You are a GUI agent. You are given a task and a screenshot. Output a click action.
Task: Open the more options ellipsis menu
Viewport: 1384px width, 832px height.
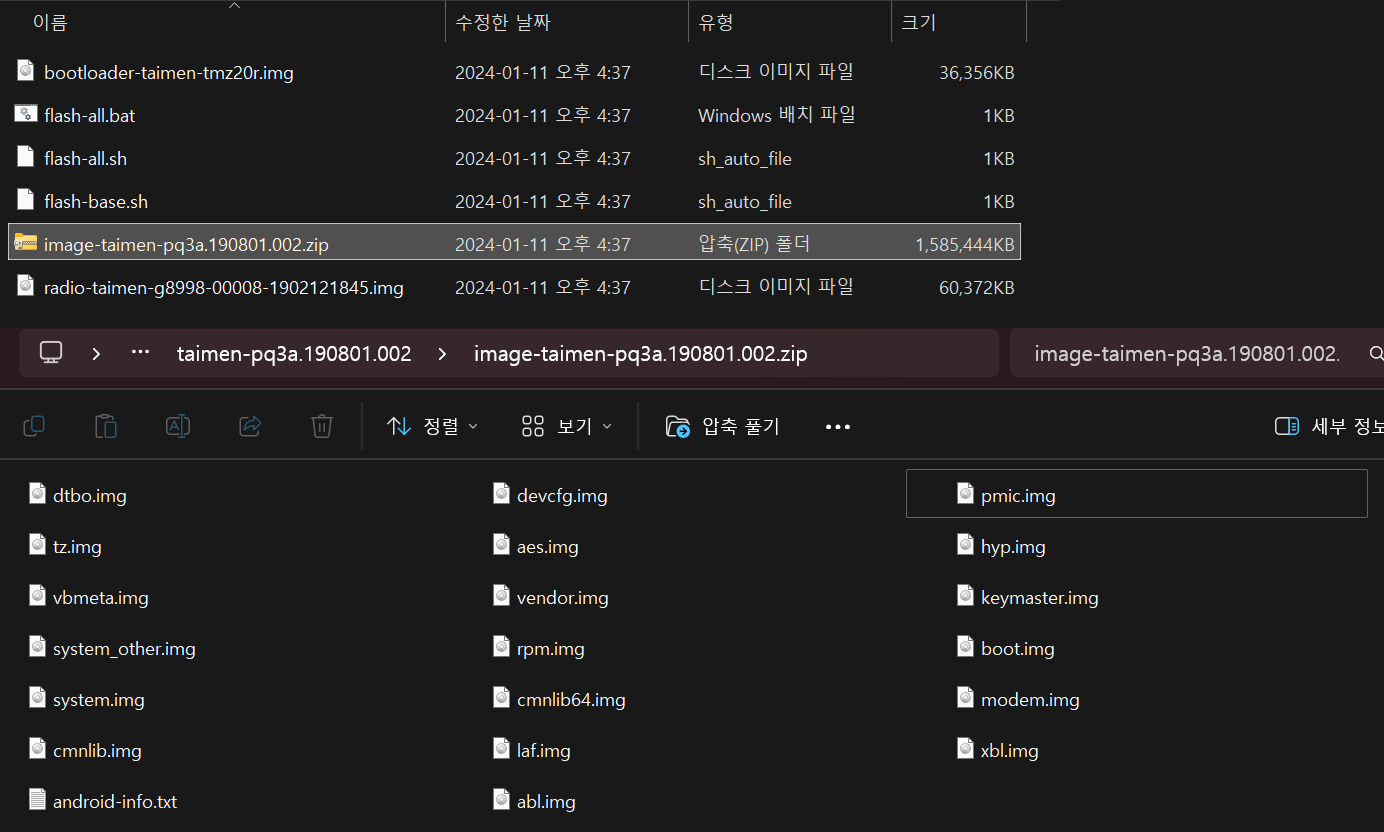[x=837, y=427]
